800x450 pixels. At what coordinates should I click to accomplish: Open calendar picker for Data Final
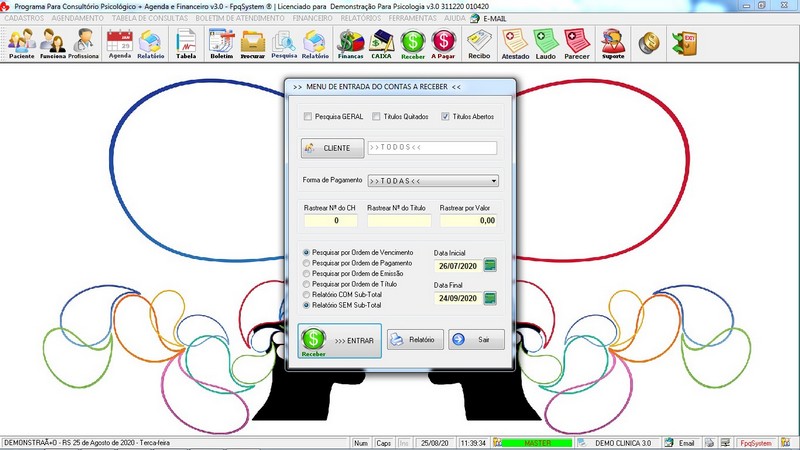click(x=490, y=298)
